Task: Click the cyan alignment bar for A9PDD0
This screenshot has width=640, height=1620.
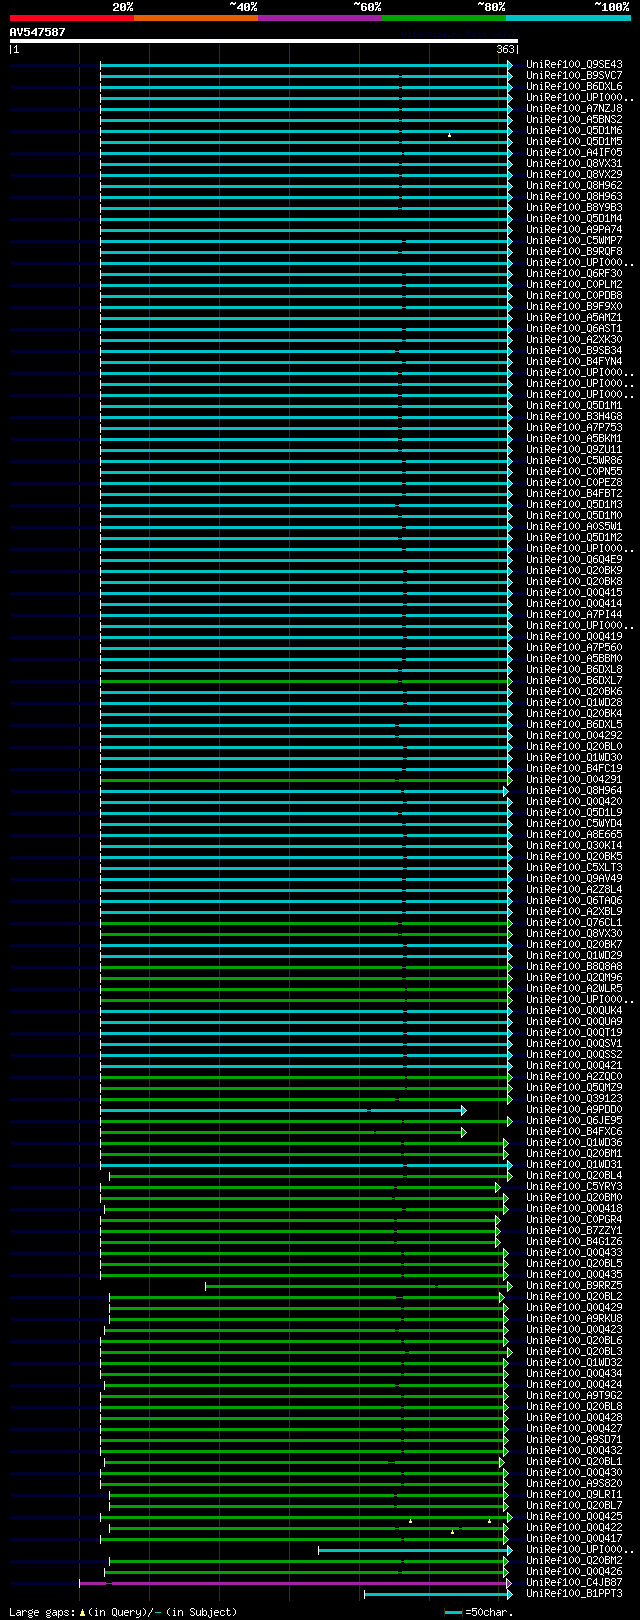Action: (x=283, y=1110)
